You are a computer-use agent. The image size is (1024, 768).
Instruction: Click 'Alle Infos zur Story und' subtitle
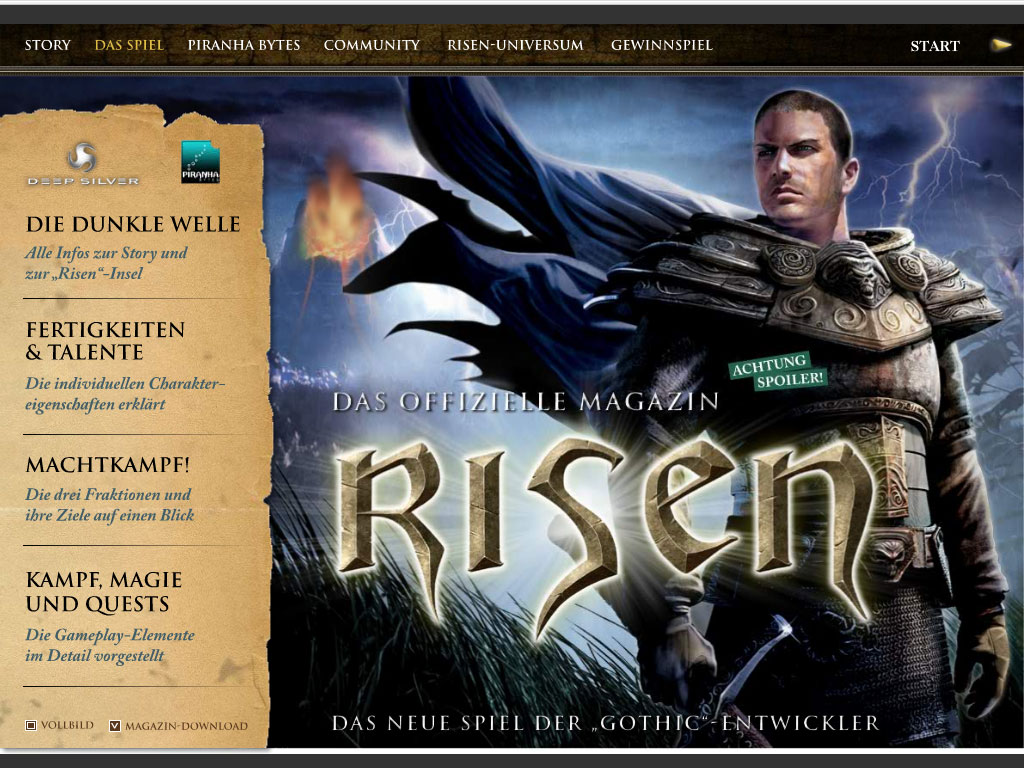[x=106, y=253]
